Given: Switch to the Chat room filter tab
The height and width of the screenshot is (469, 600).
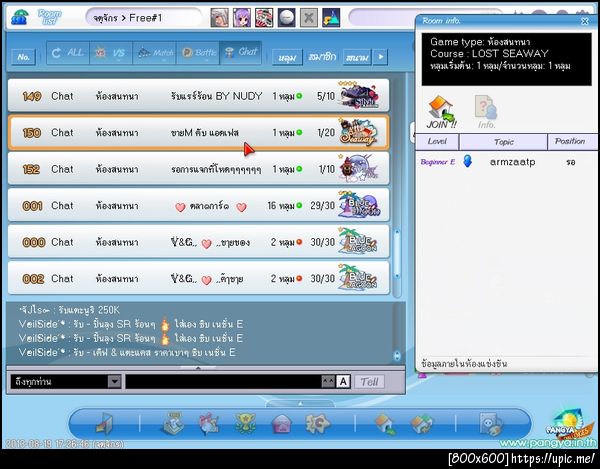Looking at the screenshot, I should (241, 53).
